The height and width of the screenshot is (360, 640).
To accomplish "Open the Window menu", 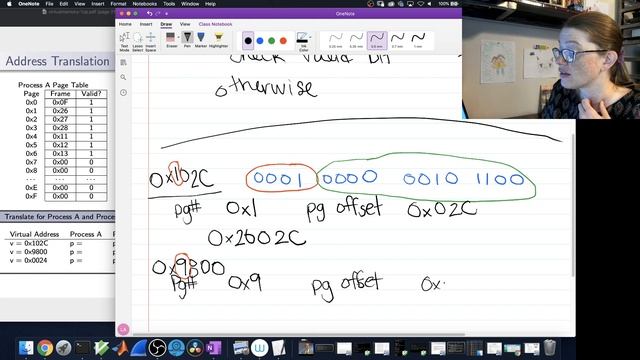I will (190, 4).
